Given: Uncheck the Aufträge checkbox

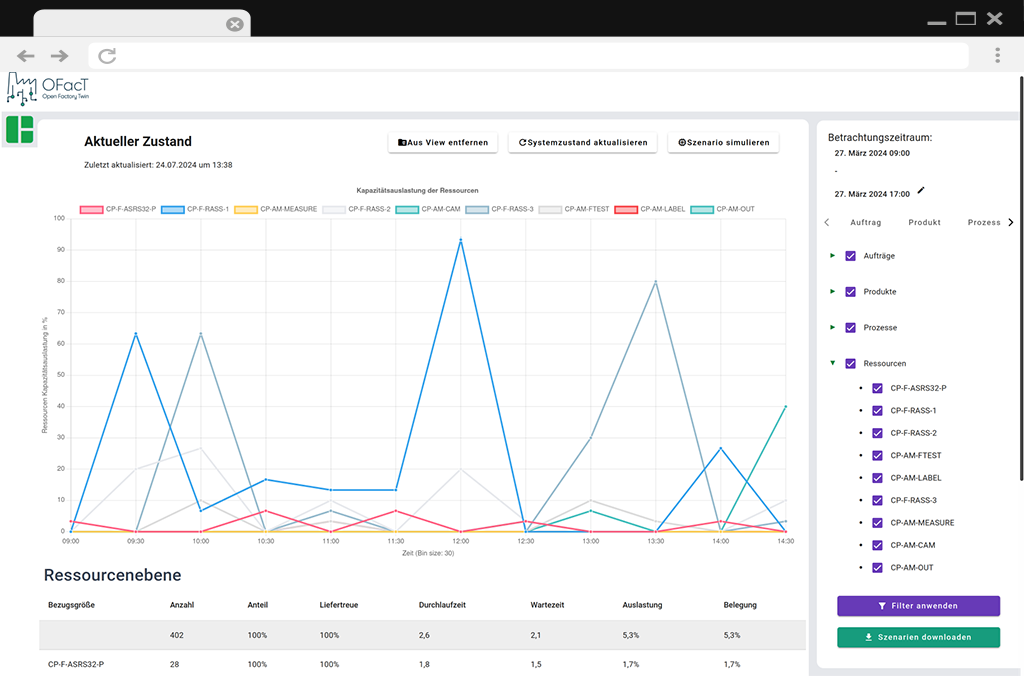Looking at the screenshot, I should coord(850,256).
